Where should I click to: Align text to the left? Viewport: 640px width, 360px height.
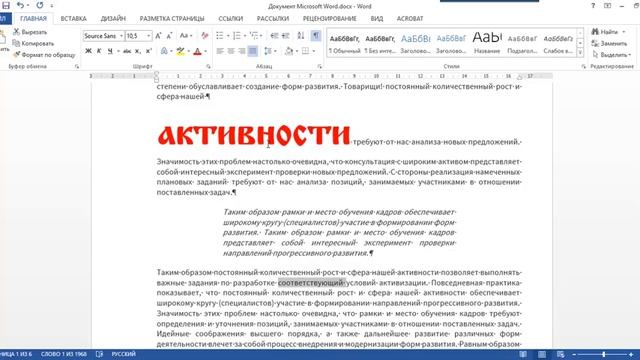pos(220,51)
